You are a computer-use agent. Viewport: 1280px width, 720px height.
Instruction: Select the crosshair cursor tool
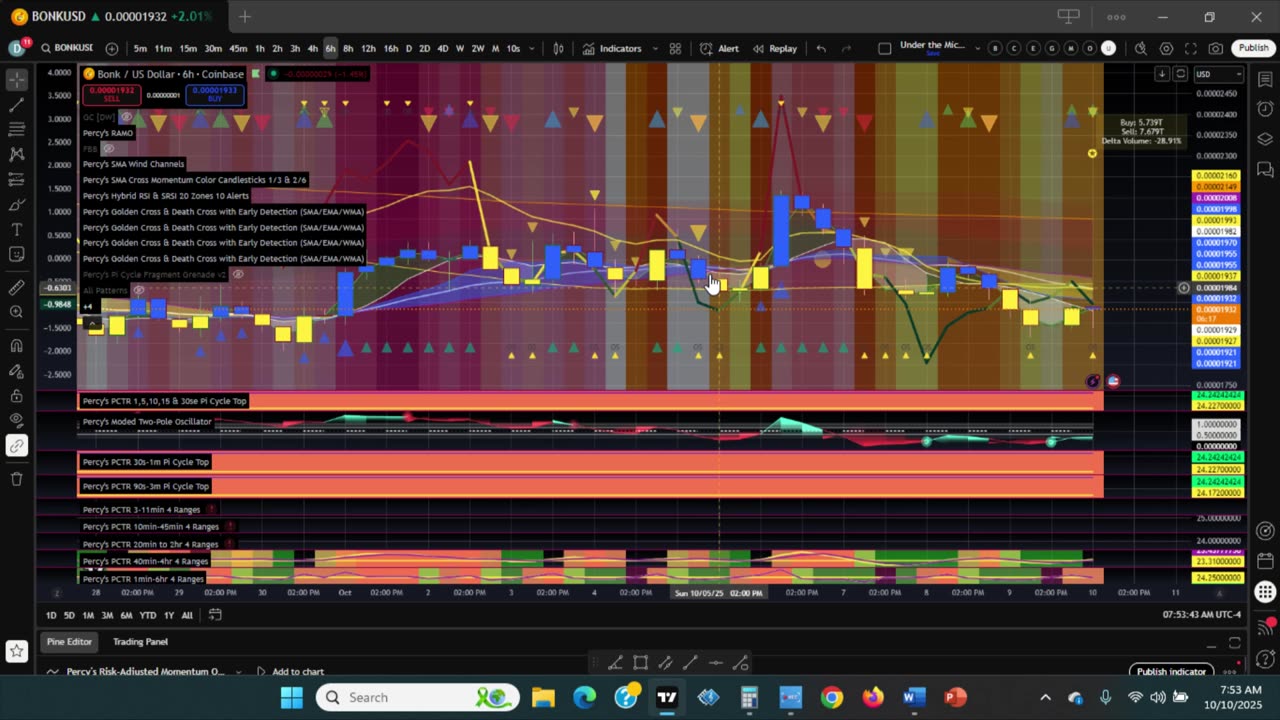(16, 79)
